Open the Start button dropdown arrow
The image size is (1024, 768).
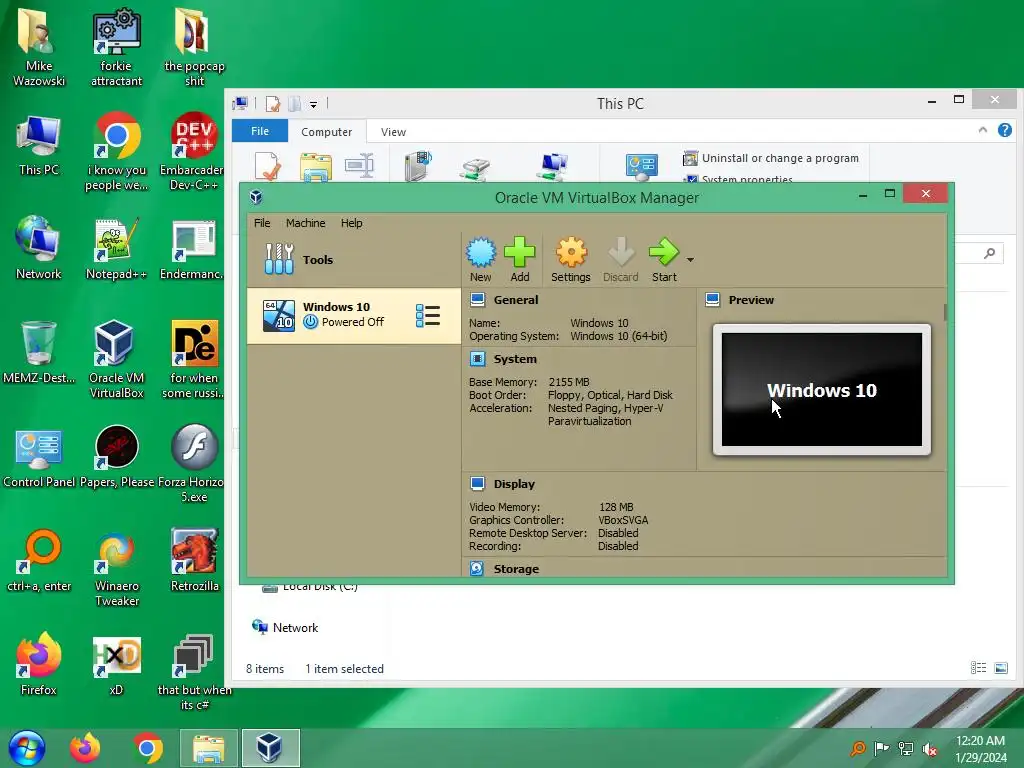coord(690,260)
